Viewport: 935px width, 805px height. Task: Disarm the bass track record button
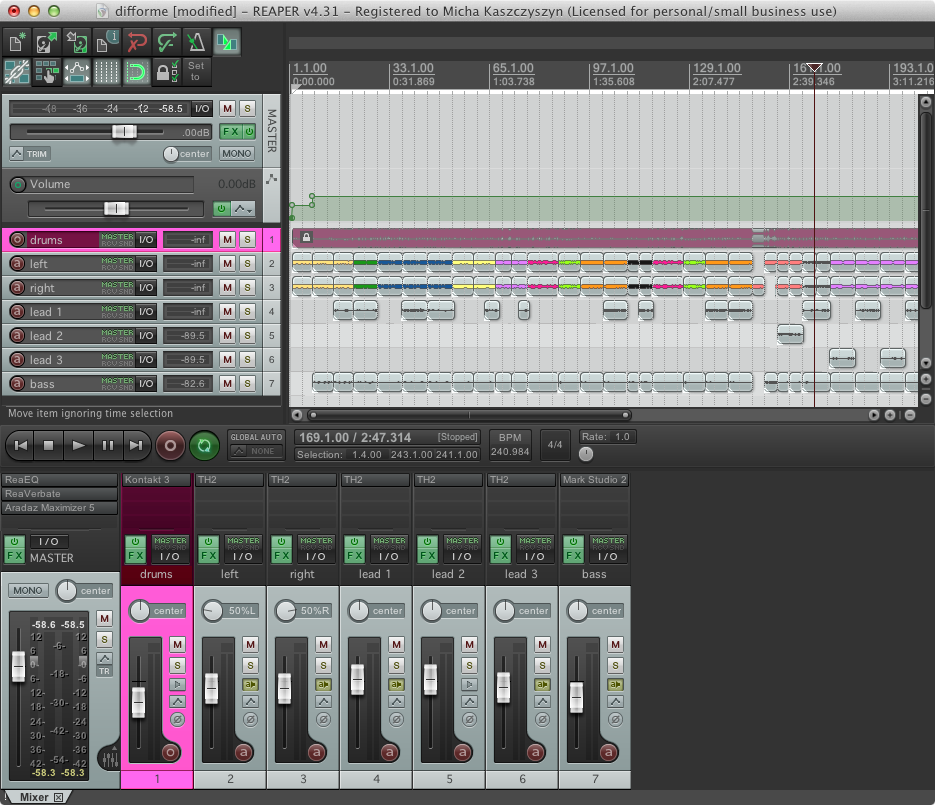click(x=18, y=383)
